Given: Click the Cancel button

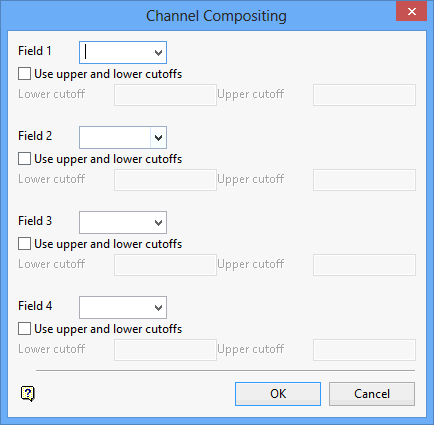Looking at the screenshot, I should click(x=372, y=394).
